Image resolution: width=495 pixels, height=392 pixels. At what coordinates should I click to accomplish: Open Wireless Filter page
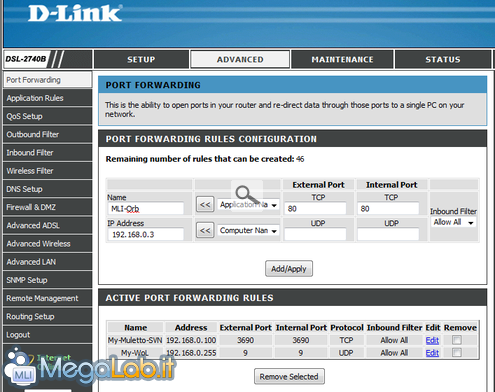point(47,171)
